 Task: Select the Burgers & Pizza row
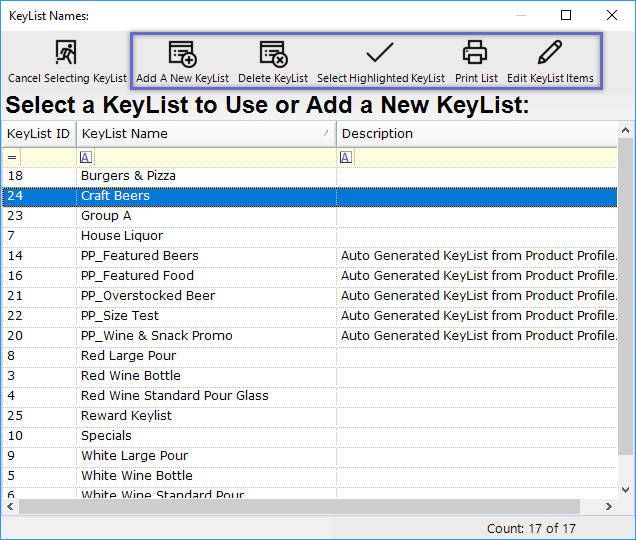coord(128,176)
